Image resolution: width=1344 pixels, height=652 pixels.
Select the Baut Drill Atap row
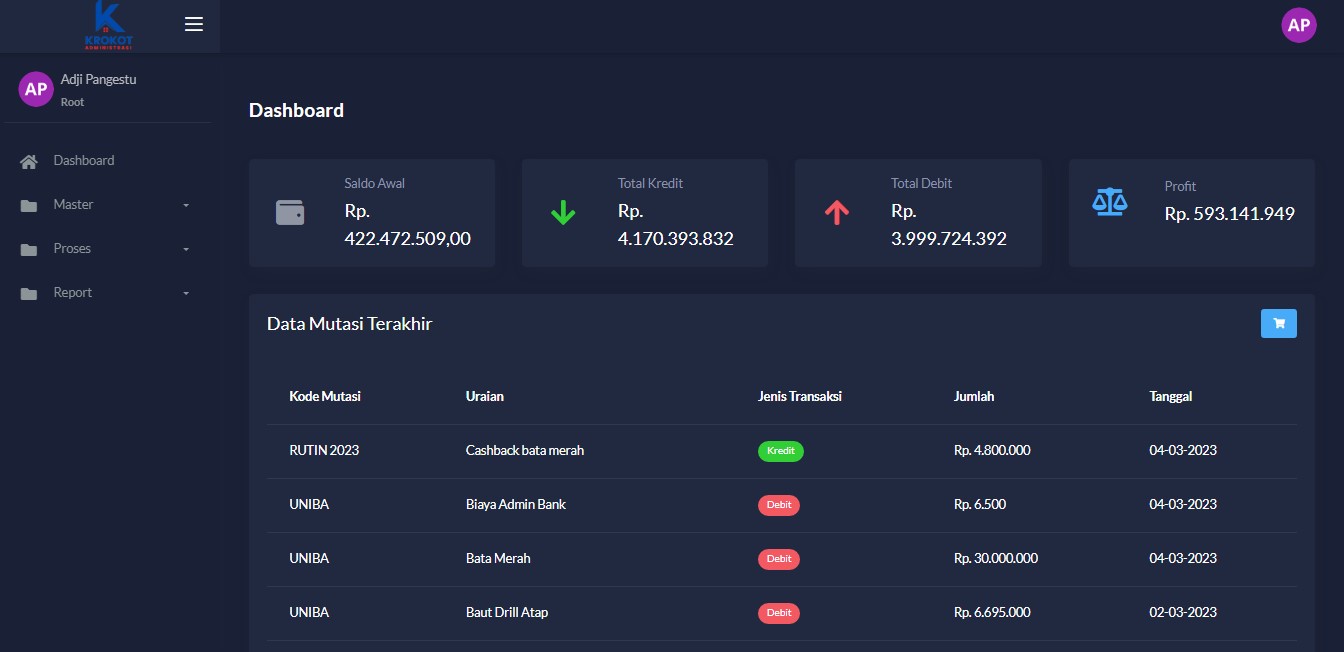pyautogui.click(x=507, y=612)
